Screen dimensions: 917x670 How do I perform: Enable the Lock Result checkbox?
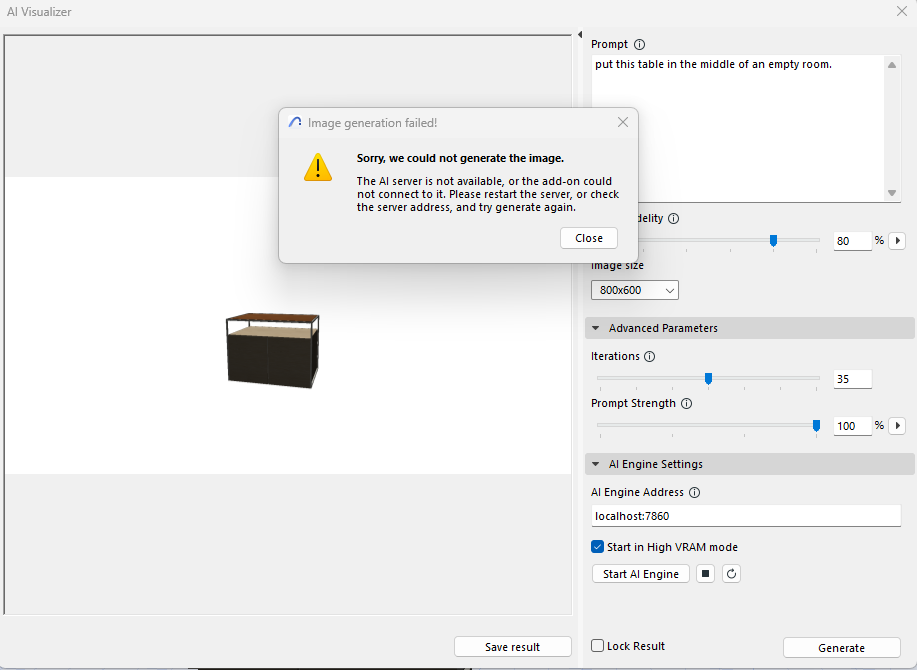pos(598,646)
